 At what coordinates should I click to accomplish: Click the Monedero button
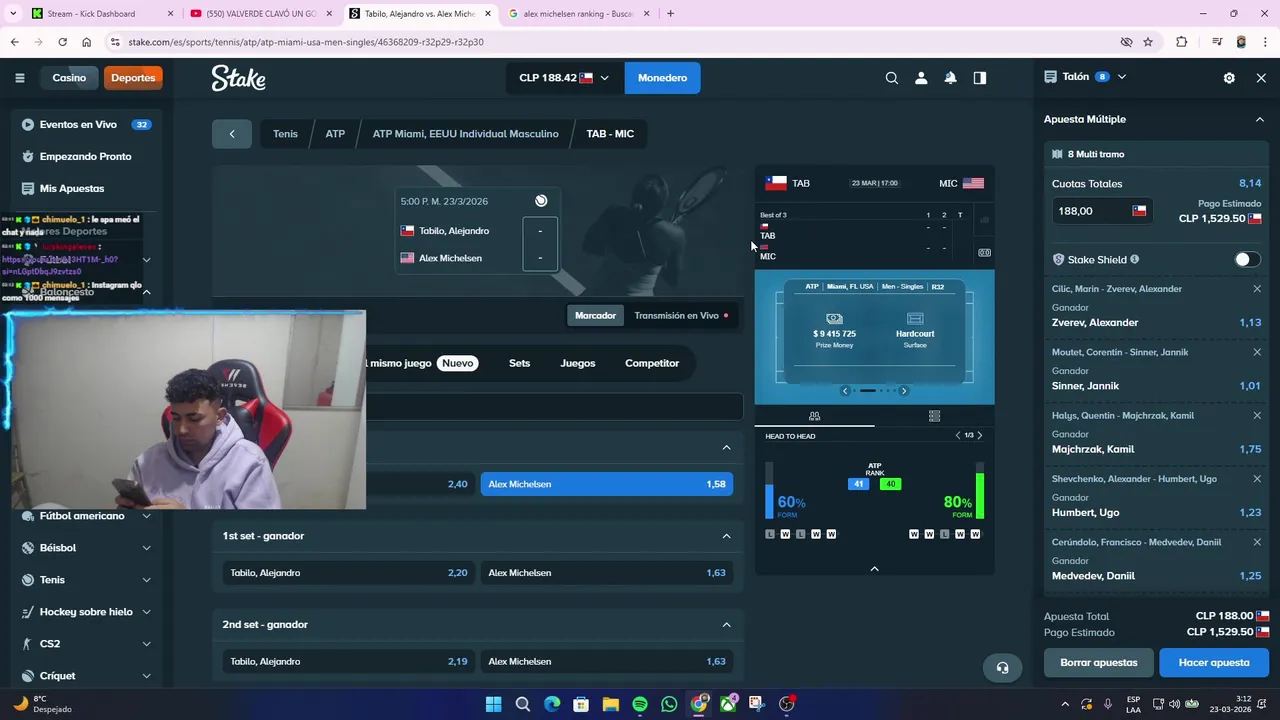(662, 78)
